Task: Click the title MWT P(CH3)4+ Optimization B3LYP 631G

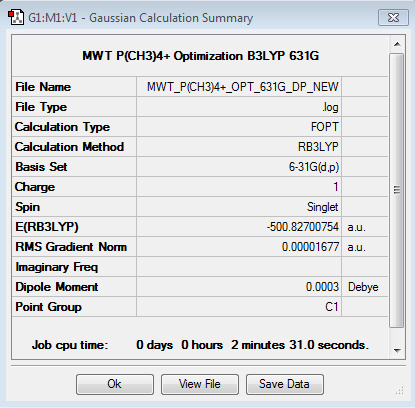Action: click(x=201, y=56)
